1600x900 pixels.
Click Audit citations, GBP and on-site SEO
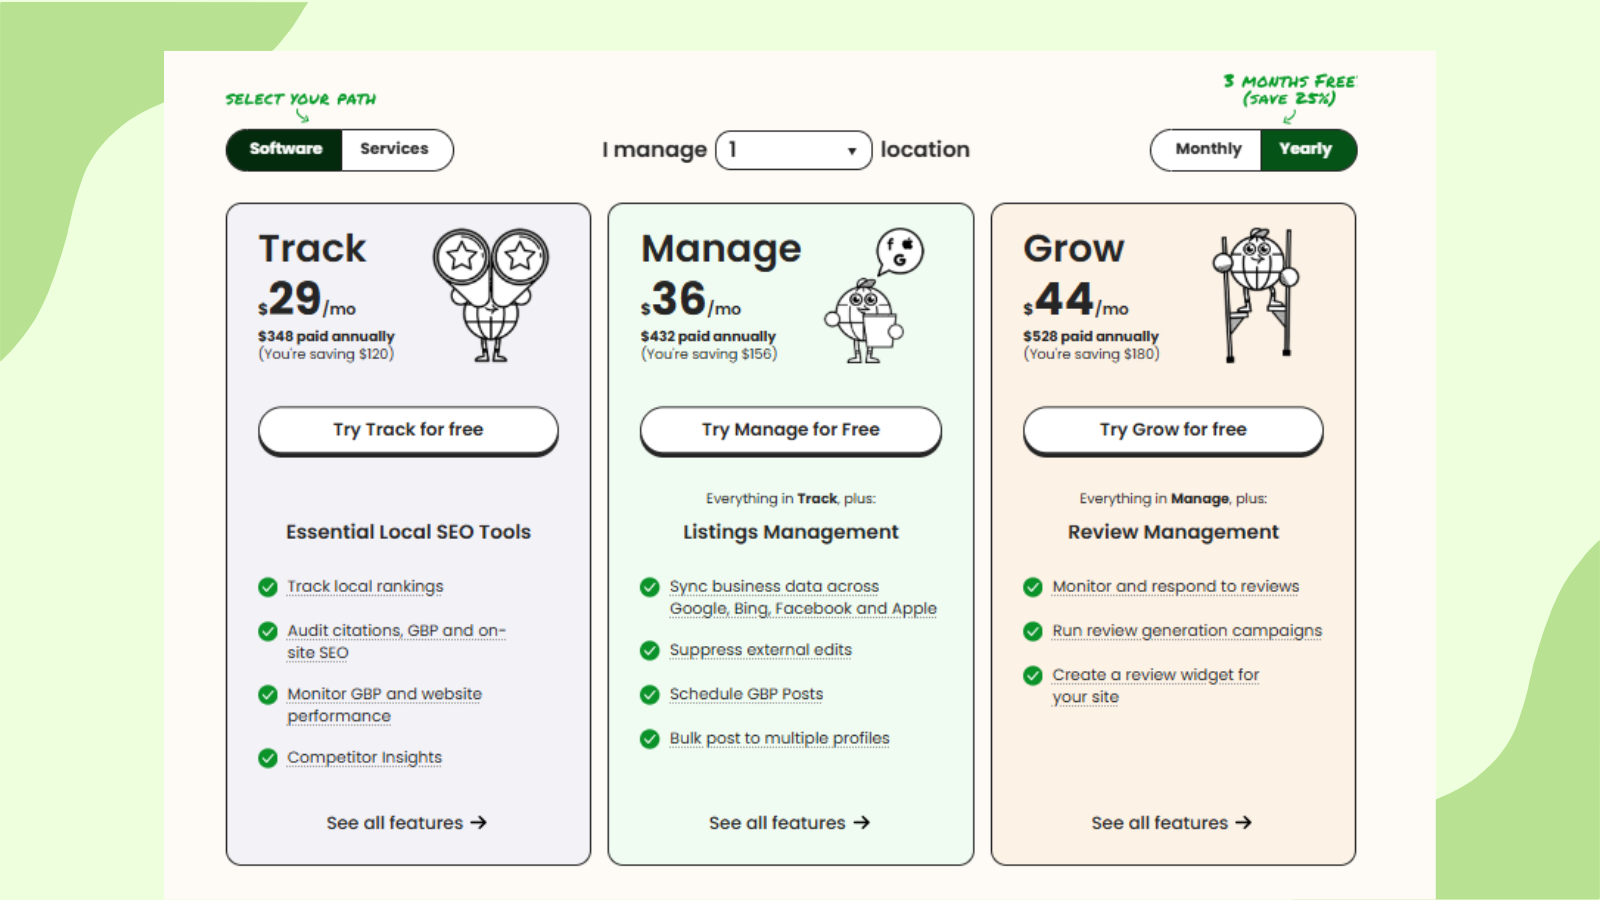point(396,641)
